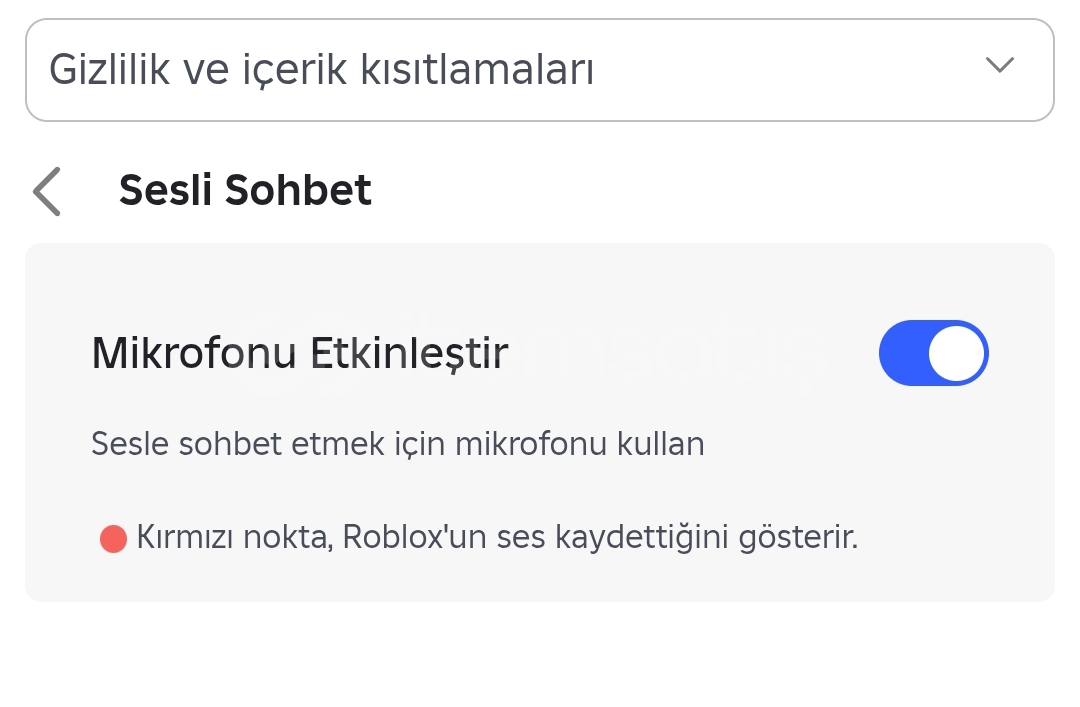Toggle the Mikrofonu Etkinleştir switch
Image resolution: width=1080 pixels, height=707 pixels.
click(x=933, y=353)
